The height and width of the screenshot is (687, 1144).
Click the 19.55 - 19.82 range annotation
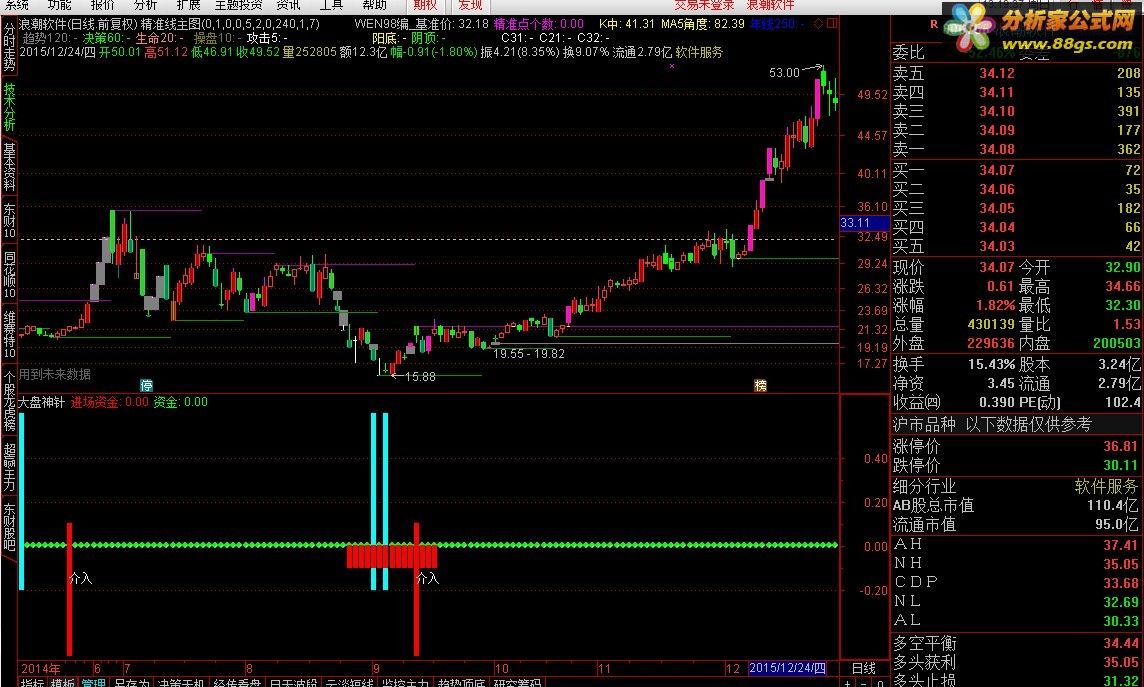click(529, 354)
